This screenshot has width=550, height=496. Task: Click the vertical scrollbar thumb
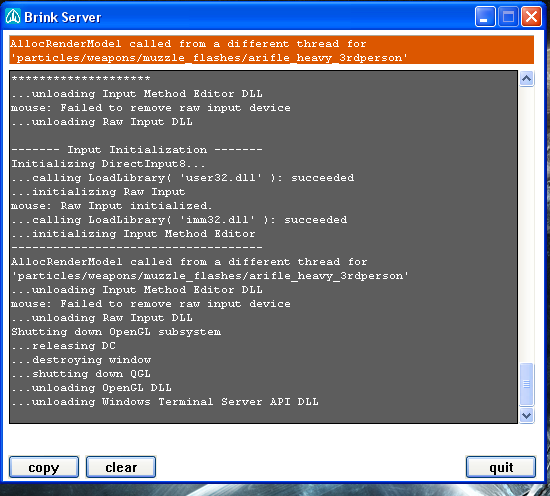526,384
